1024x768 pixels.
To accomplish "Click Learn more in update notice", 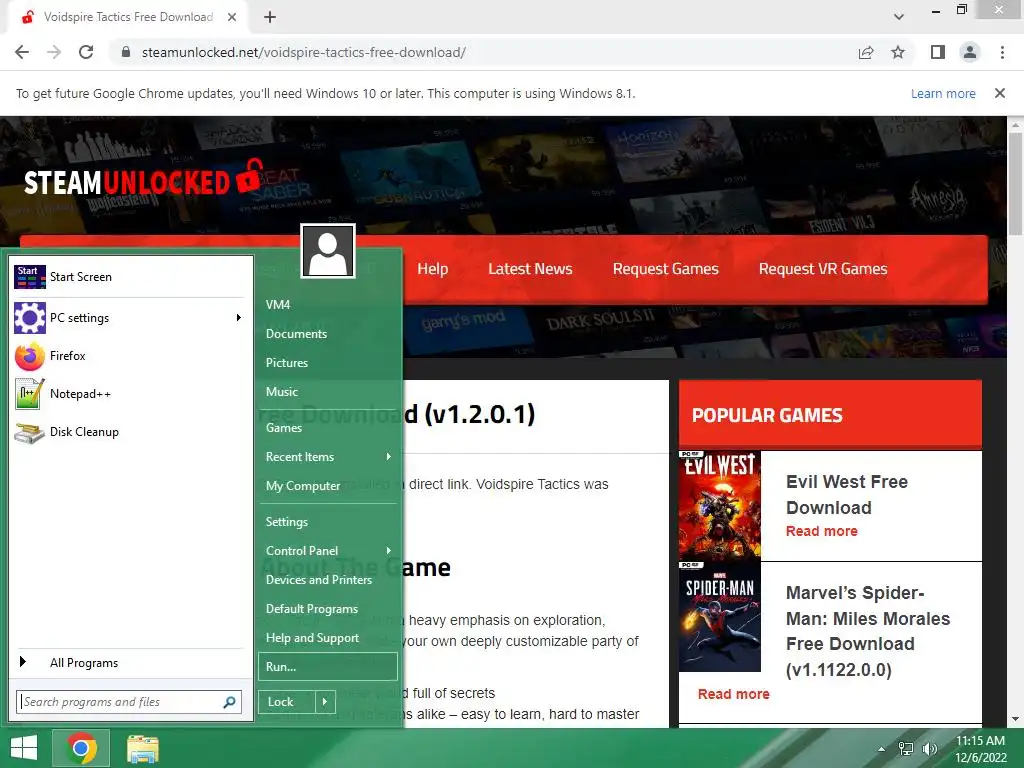I will [943, 93].
